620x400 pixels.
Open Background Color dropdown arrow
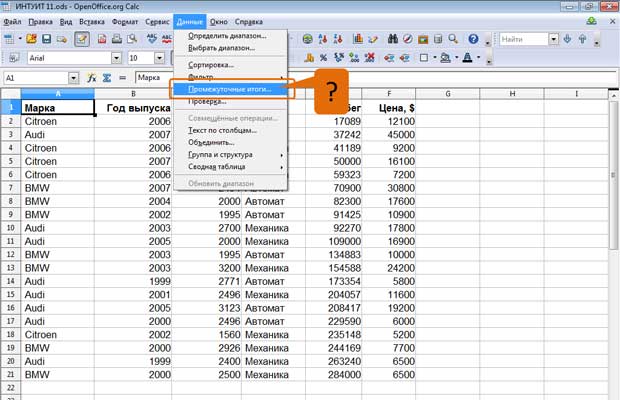click(x=456, y=58)
